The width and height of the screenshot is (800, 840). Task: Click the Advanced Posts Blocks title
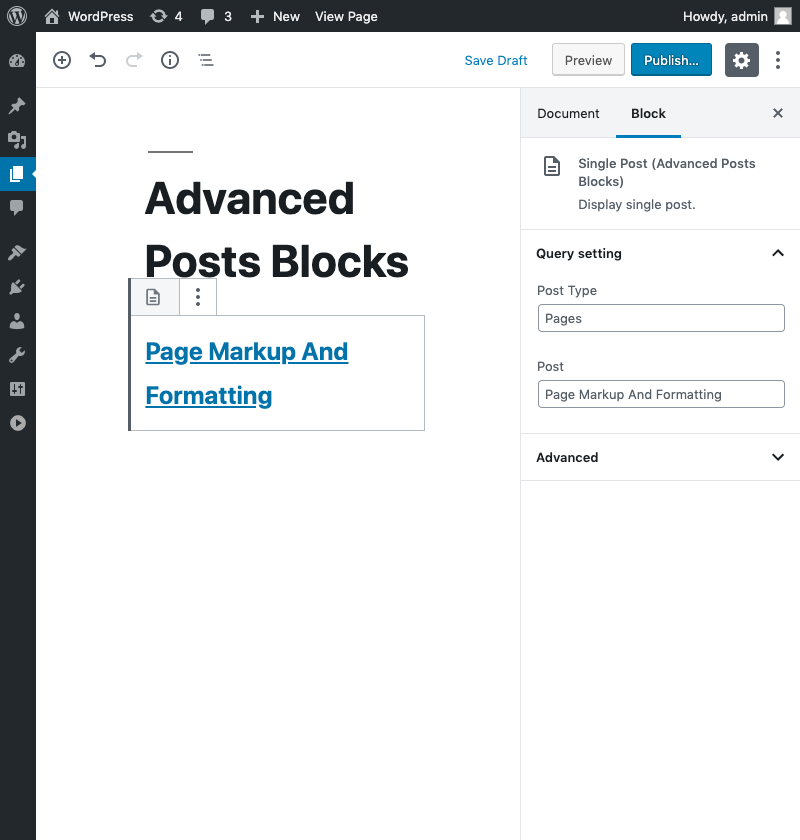pyautogui.click(x=276, y=230)
